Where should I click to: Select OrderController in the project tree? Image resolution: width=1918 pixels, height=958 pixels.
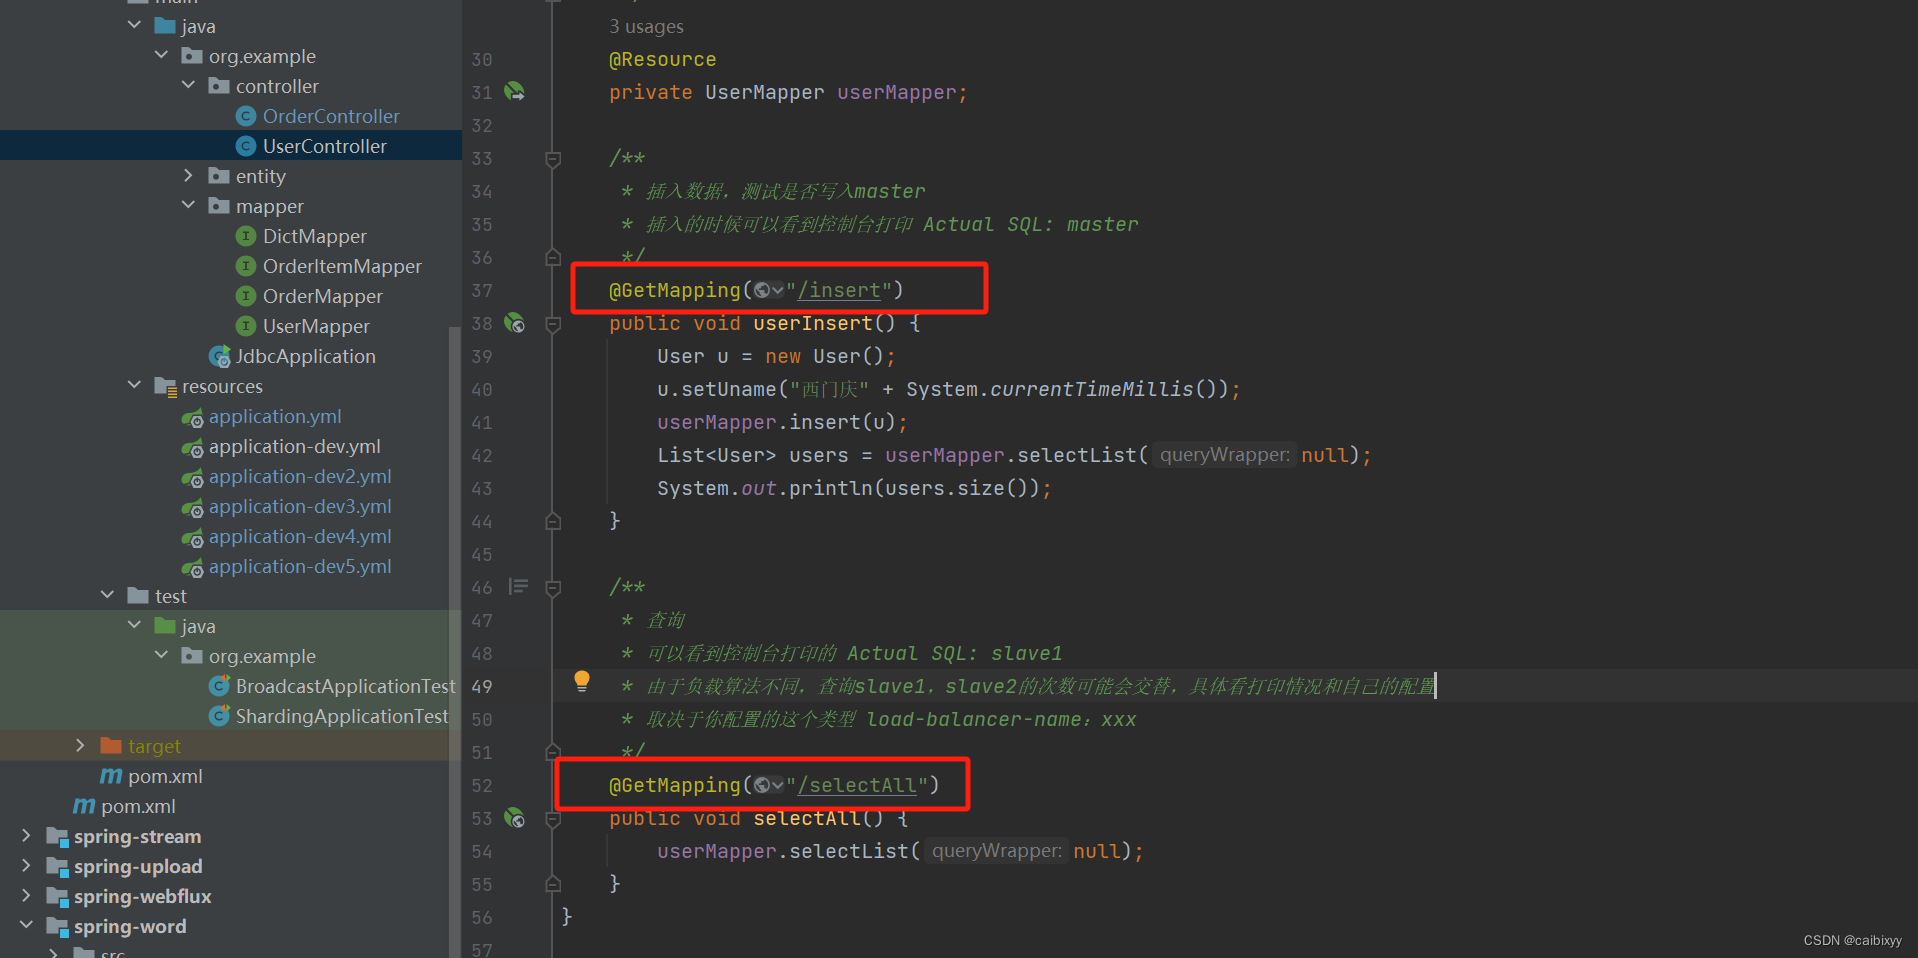331,116
